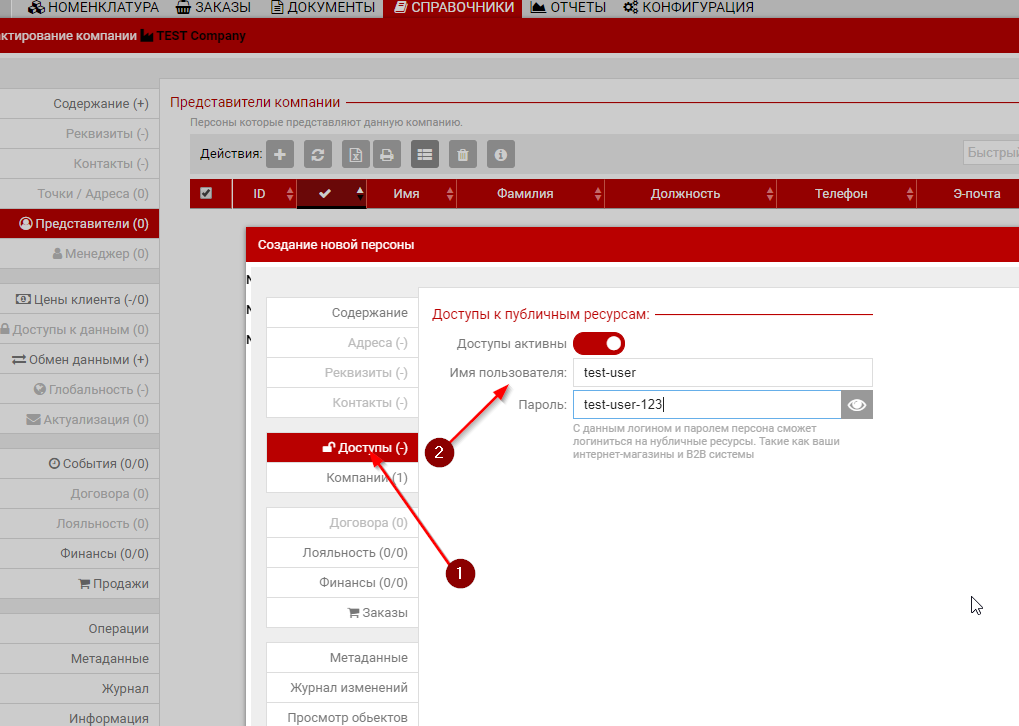Sort table by the ID column

click(260, 193)
